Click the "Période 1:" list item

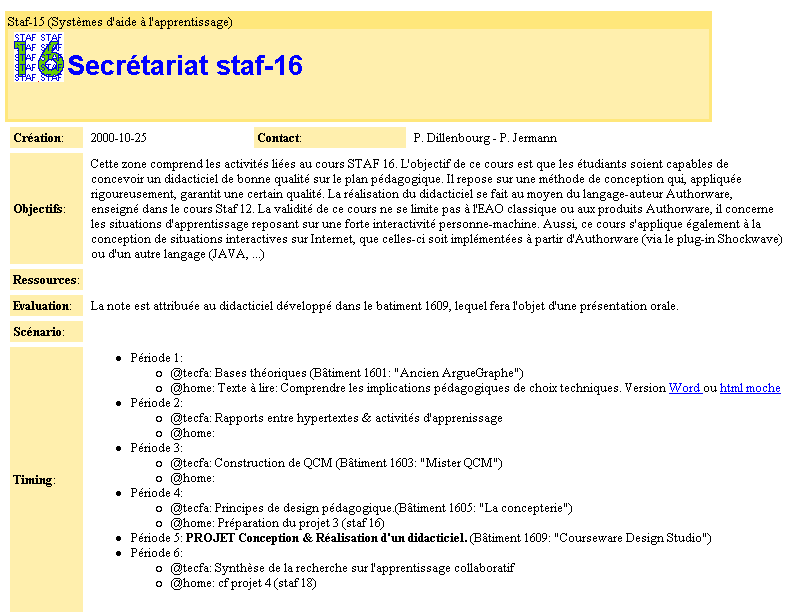click(156, 358)
